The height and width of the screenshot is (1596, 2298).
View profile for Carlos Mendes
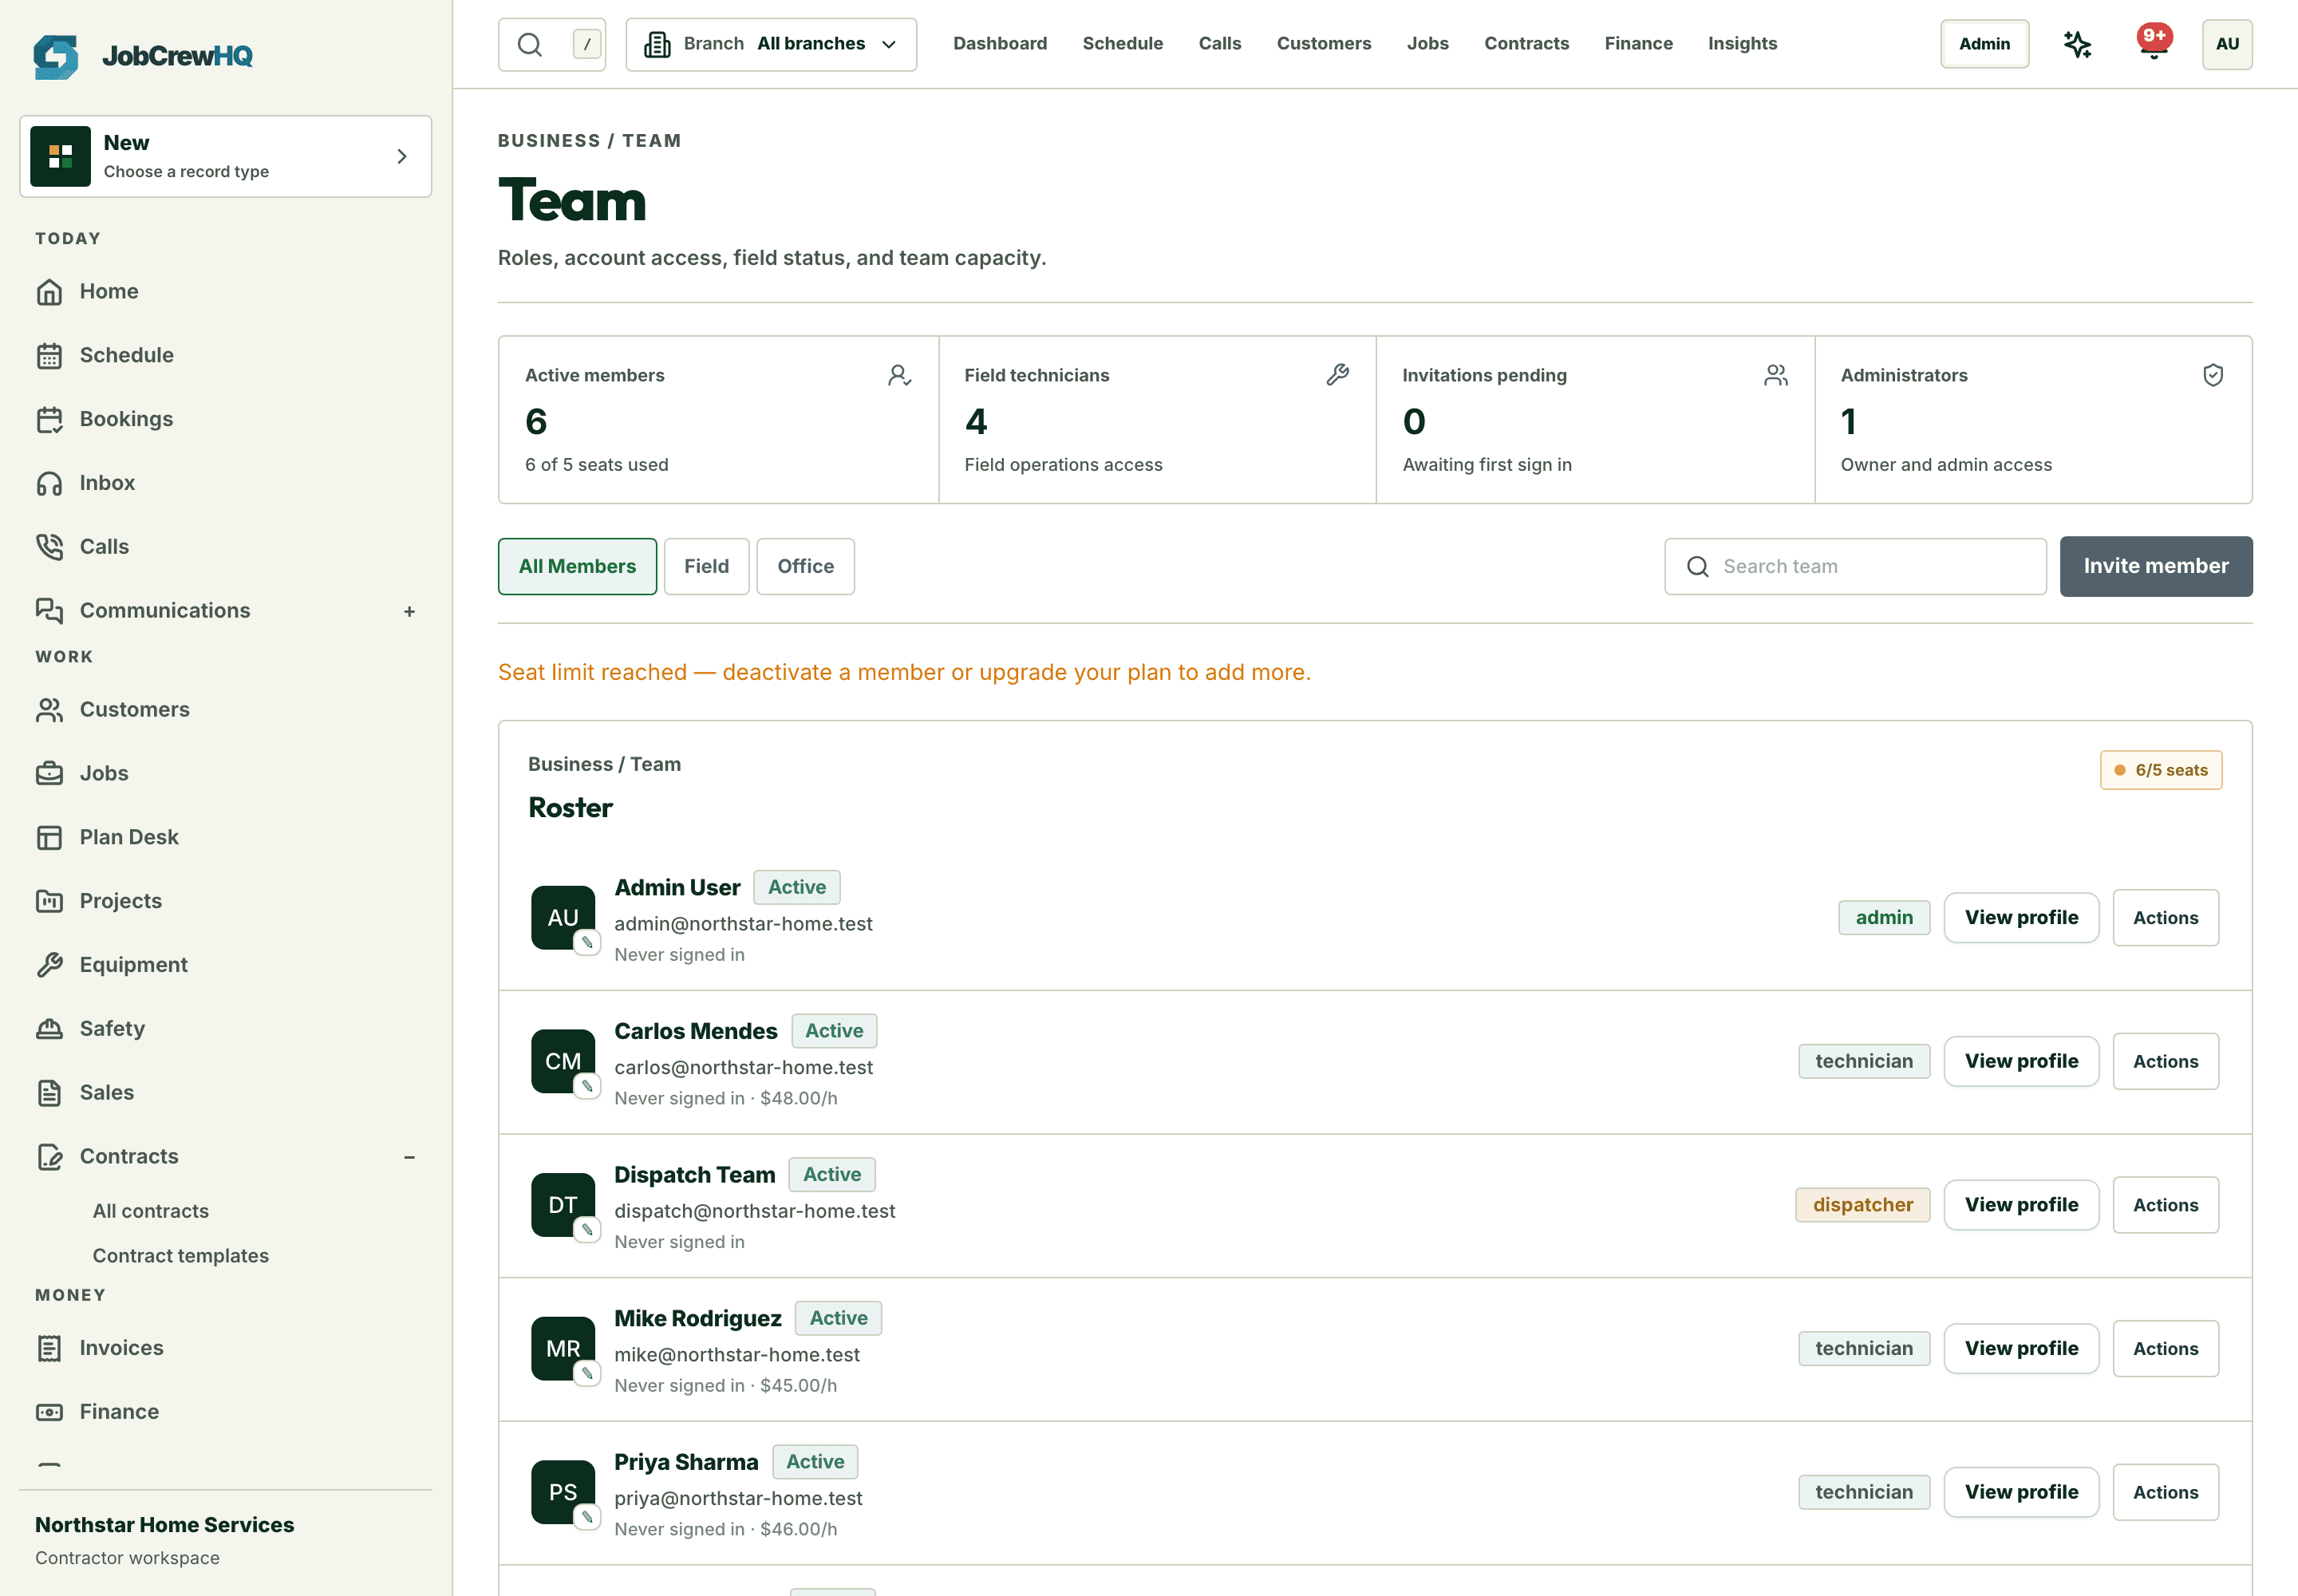click(2021, 1061)
